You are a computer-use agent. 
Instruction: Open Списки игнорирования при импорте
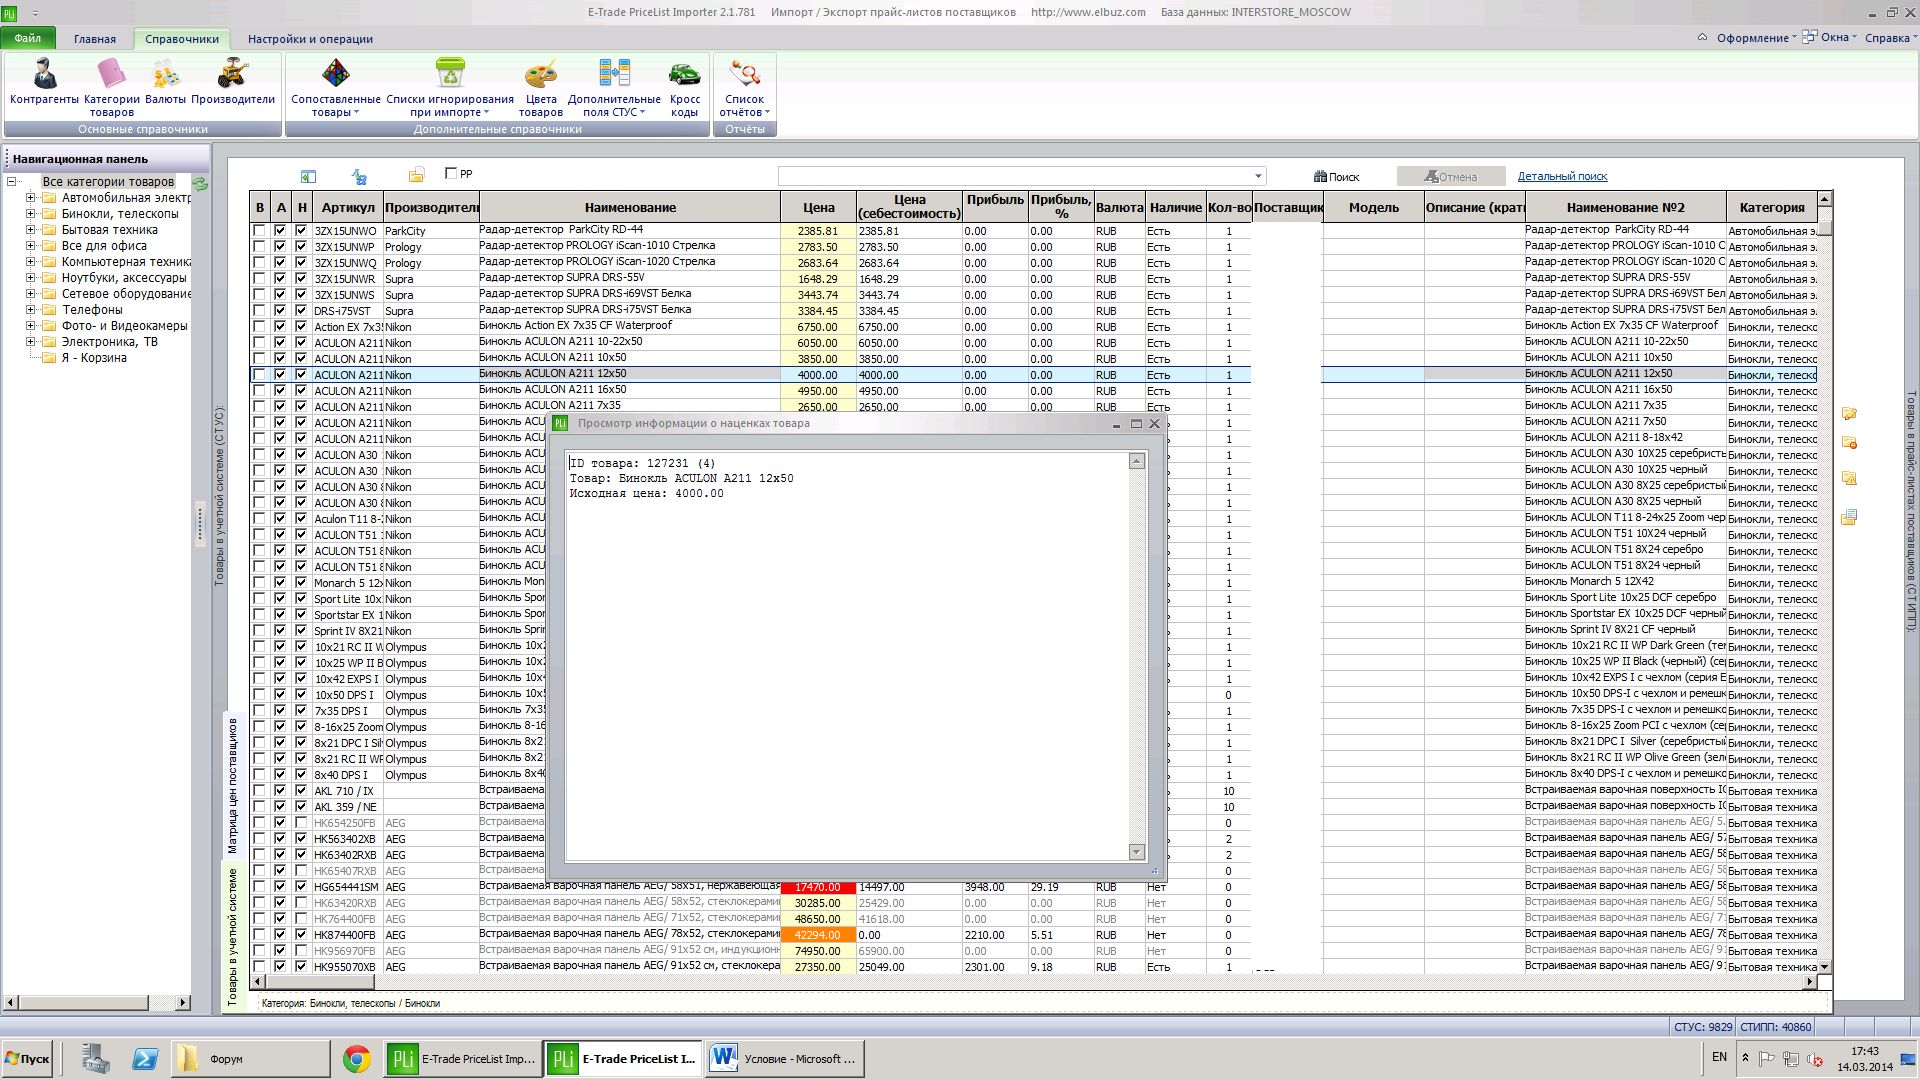coord(450,88)
